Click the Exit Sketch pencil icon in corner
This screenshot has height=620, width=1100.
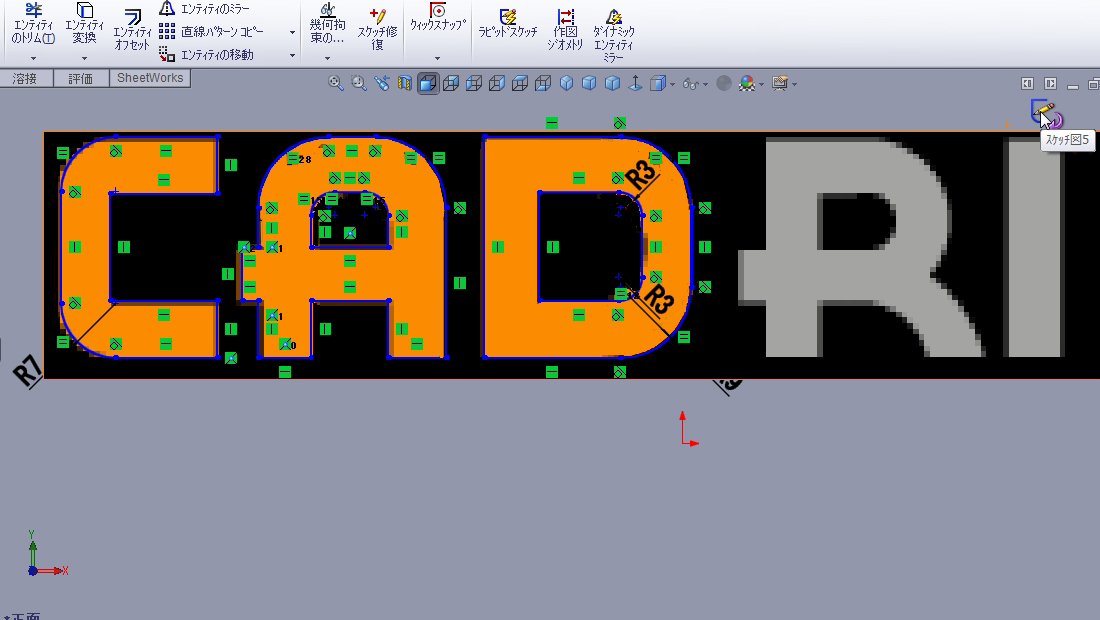[x=1043, y=112]
